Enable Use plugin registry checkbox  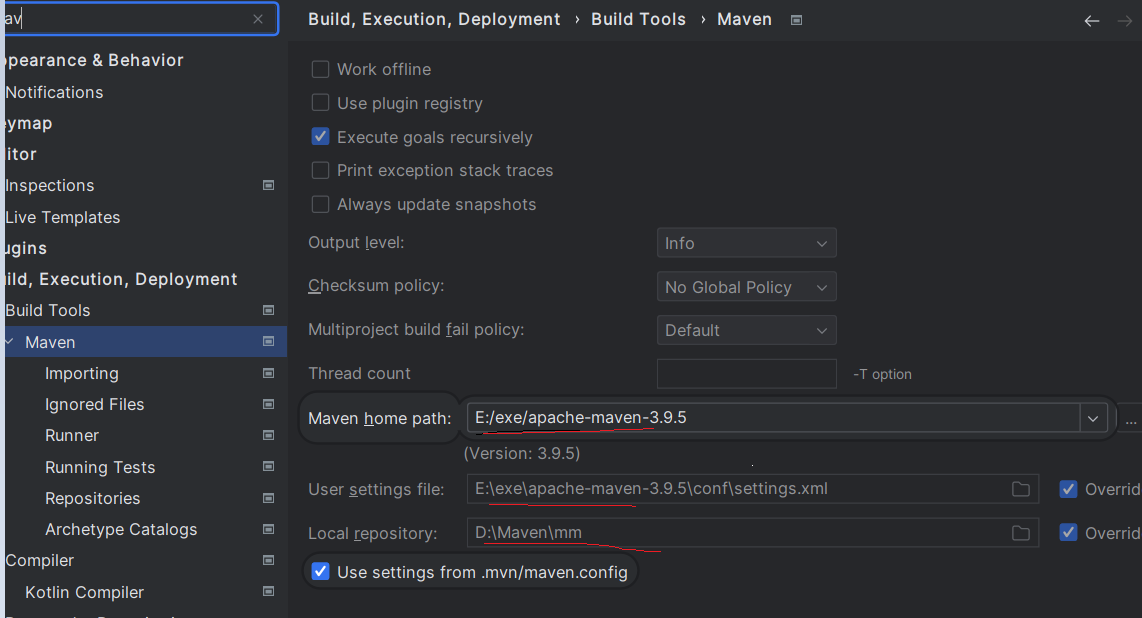pyautogui.click(x=320, y=103)
